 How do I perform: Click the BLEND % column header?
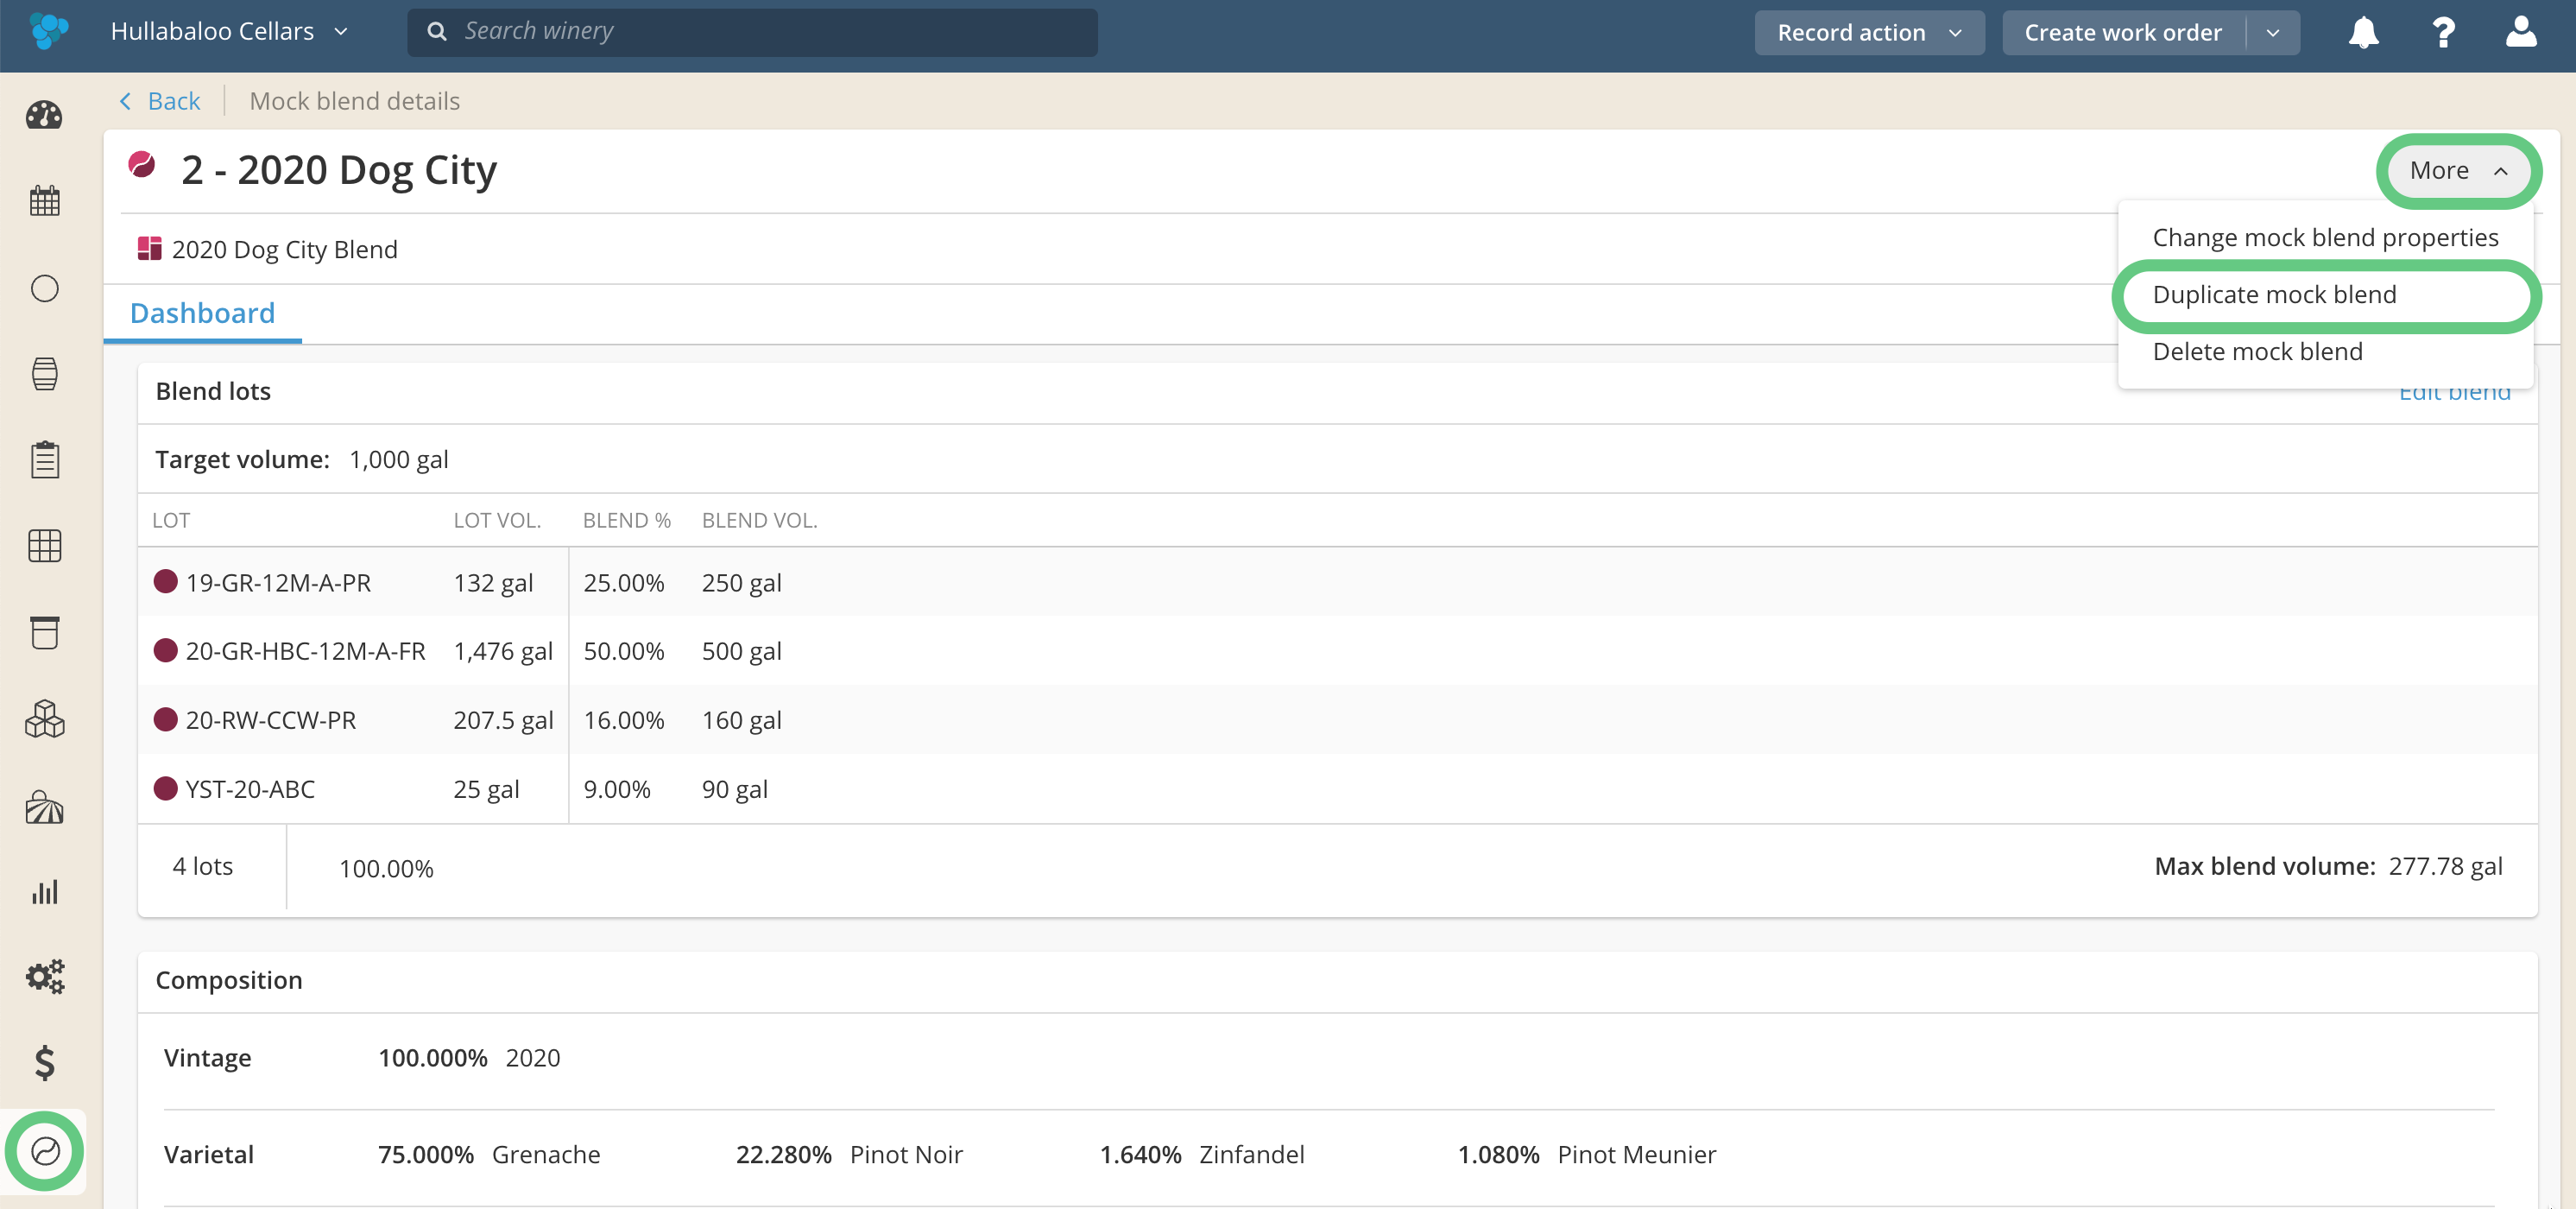[626, 520]
